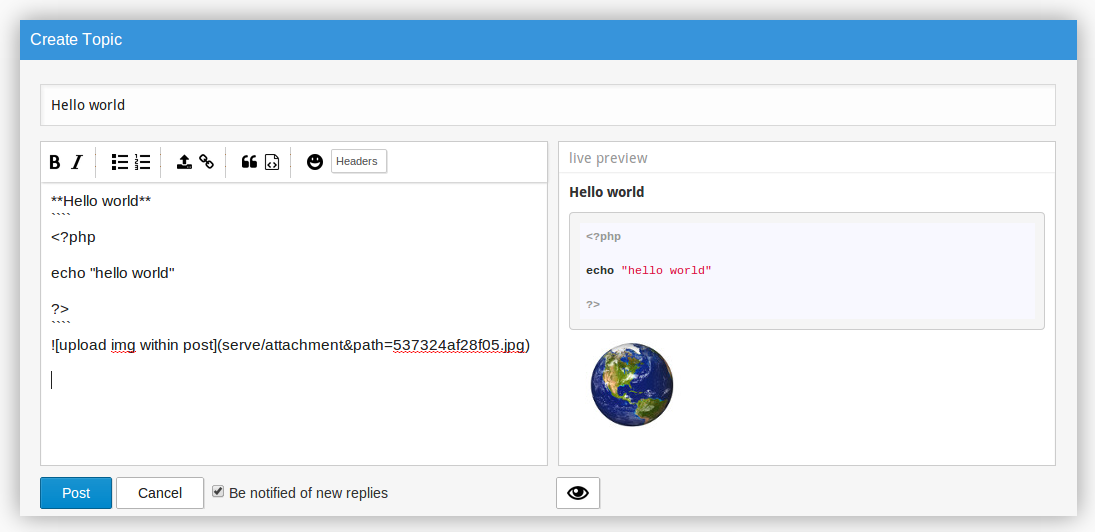1095x532 pixels.
Task: Toggle Be notified of new replies checkbox
Action: [x=218, y=492]
